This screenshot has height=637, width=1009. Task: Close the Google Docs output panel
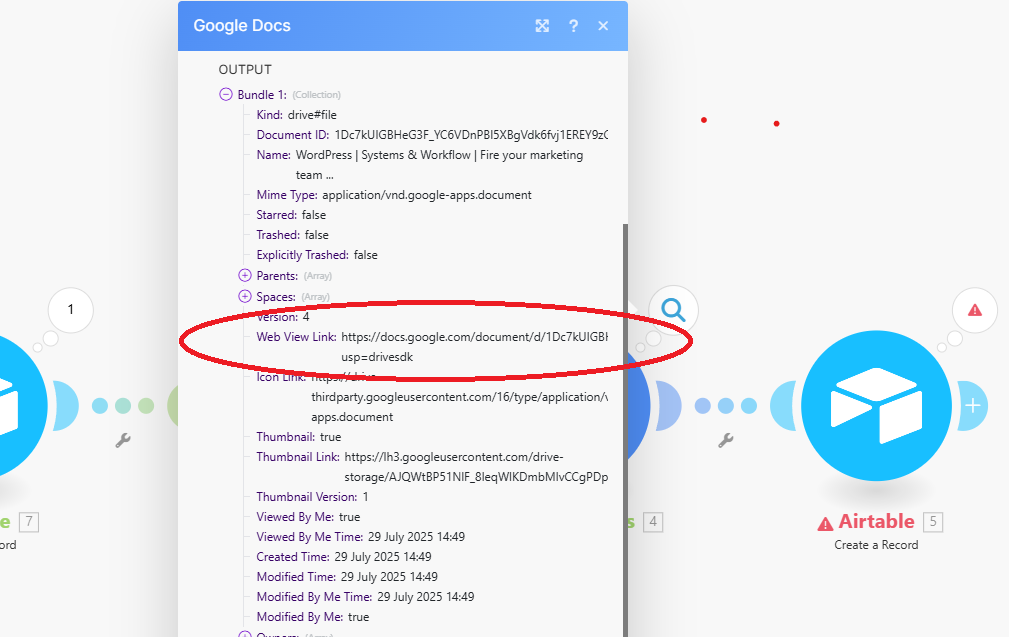pos(603,26)
